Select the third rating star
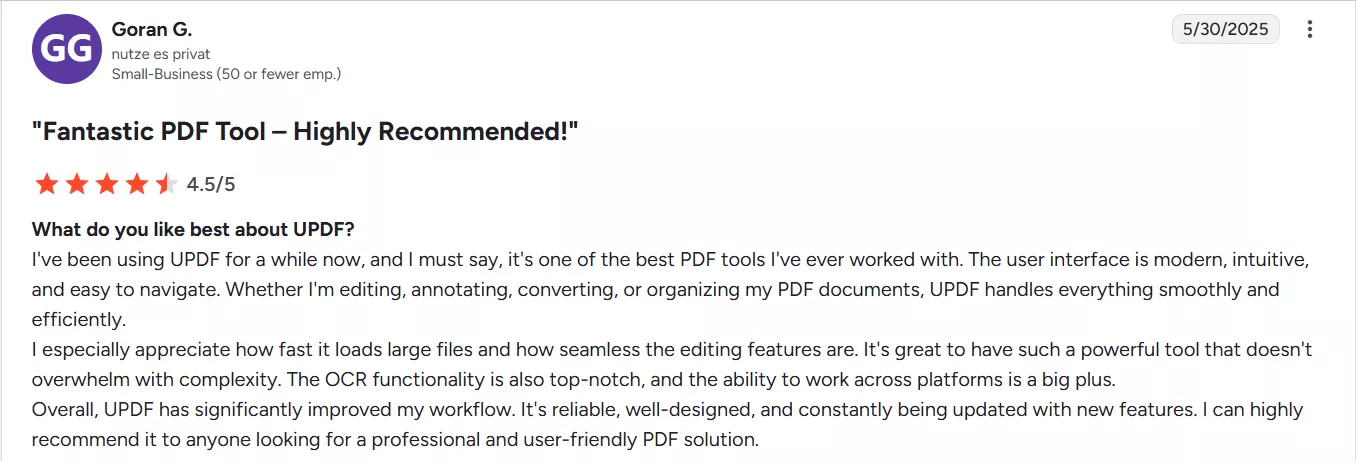The height and width of the screenshot is (461, 1356). coord(106,184)
